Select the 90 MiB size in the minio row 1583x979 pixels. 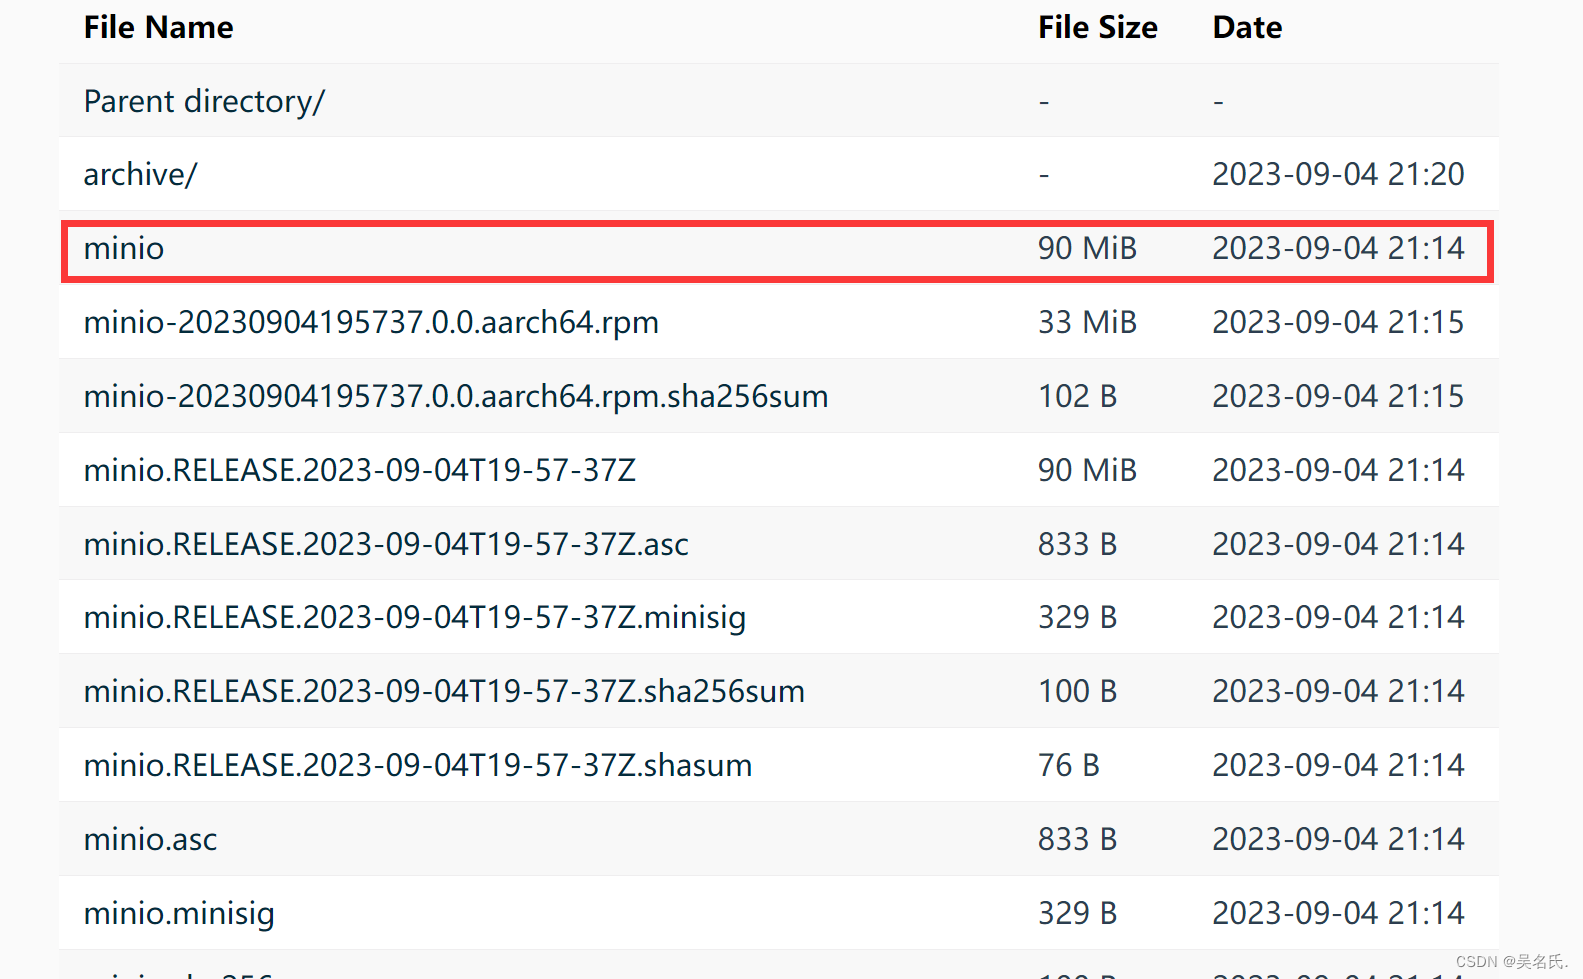tap(1087, 248)
